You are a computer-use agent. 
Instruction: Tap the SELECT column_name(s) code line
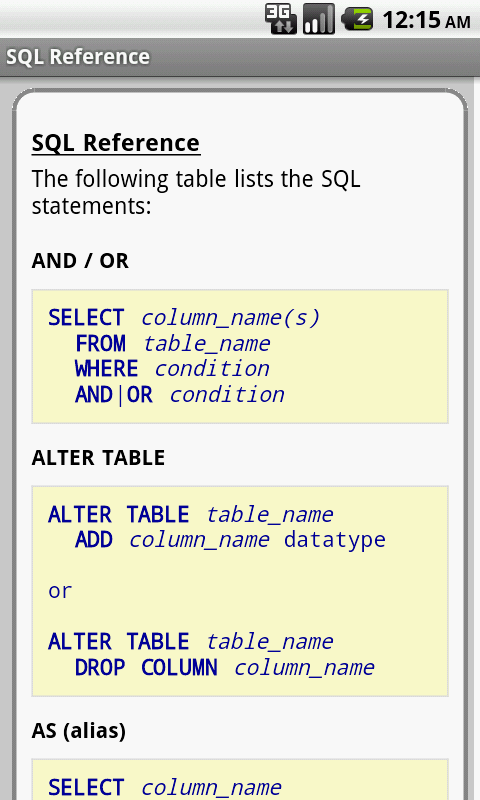pyautogui.click(x=184, y=317)
